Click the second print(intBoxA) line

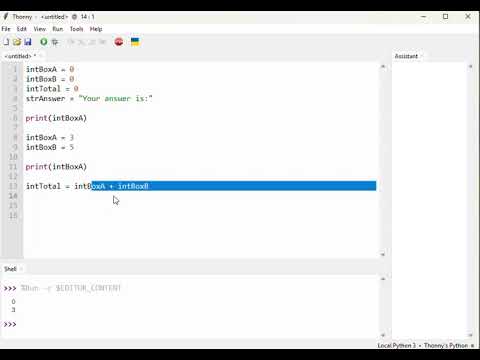(x=56, y=167)
